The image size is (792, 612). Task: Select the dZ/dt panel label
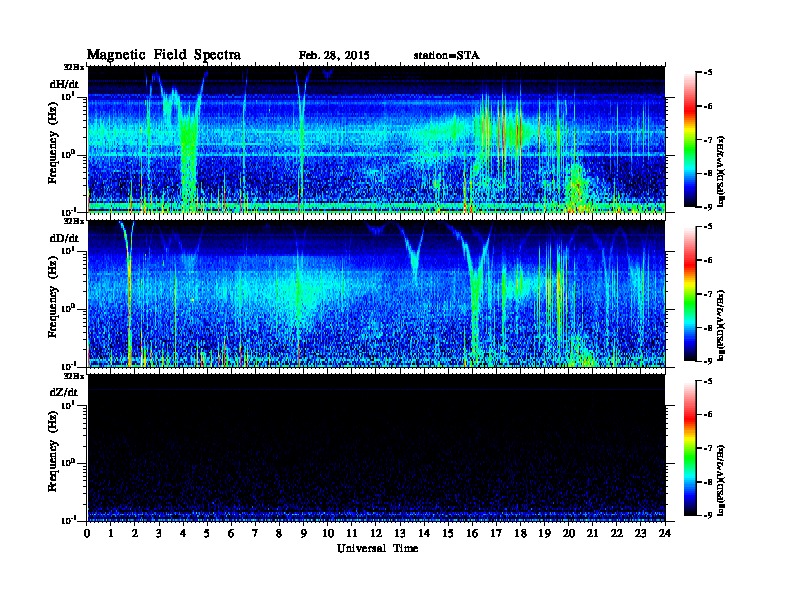tap(64, 392)
